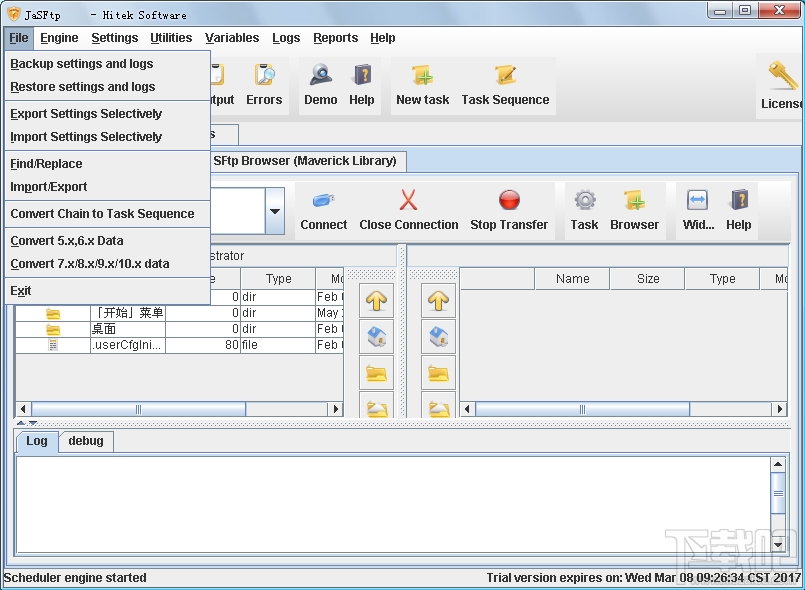
Task: Choose Exit from File menu
Action: click(x=107, y=291)
